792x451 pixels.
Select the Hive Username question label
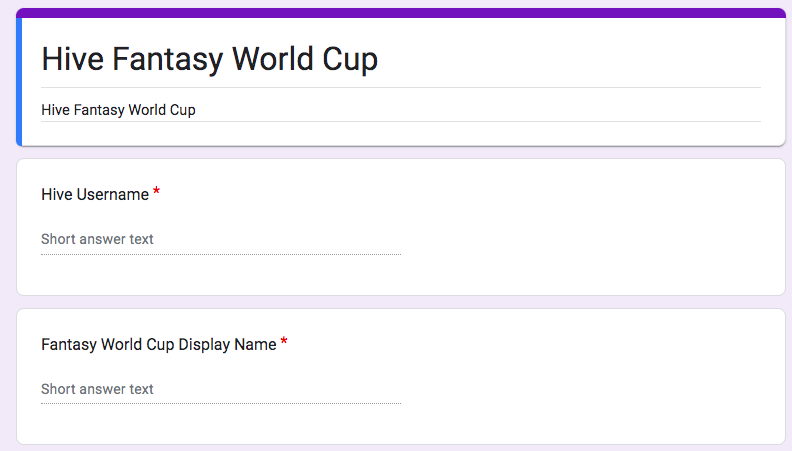[x=95, y=194]
